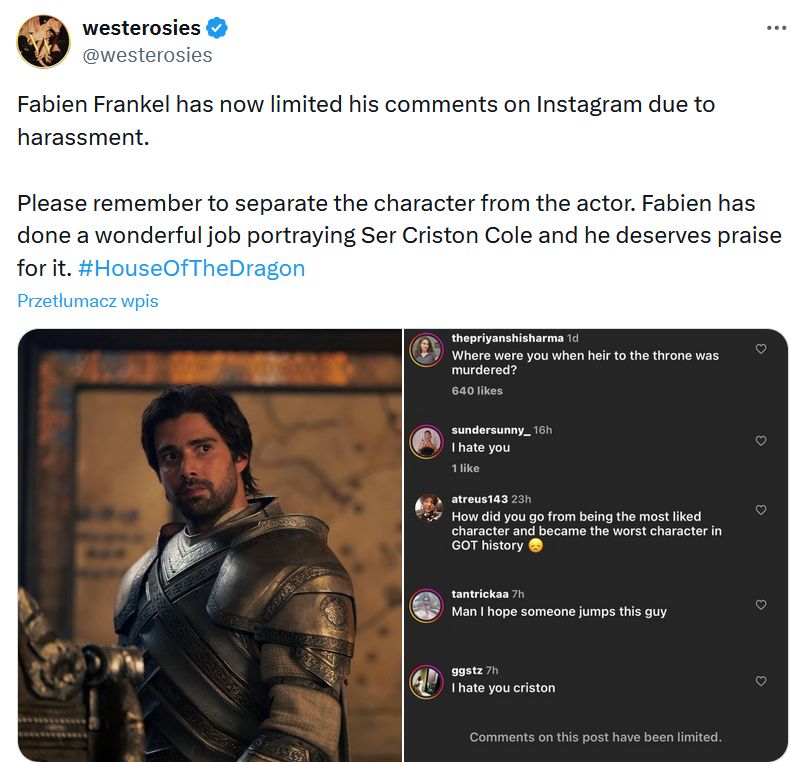View the 640 likes count

click(x=477, y=391)
